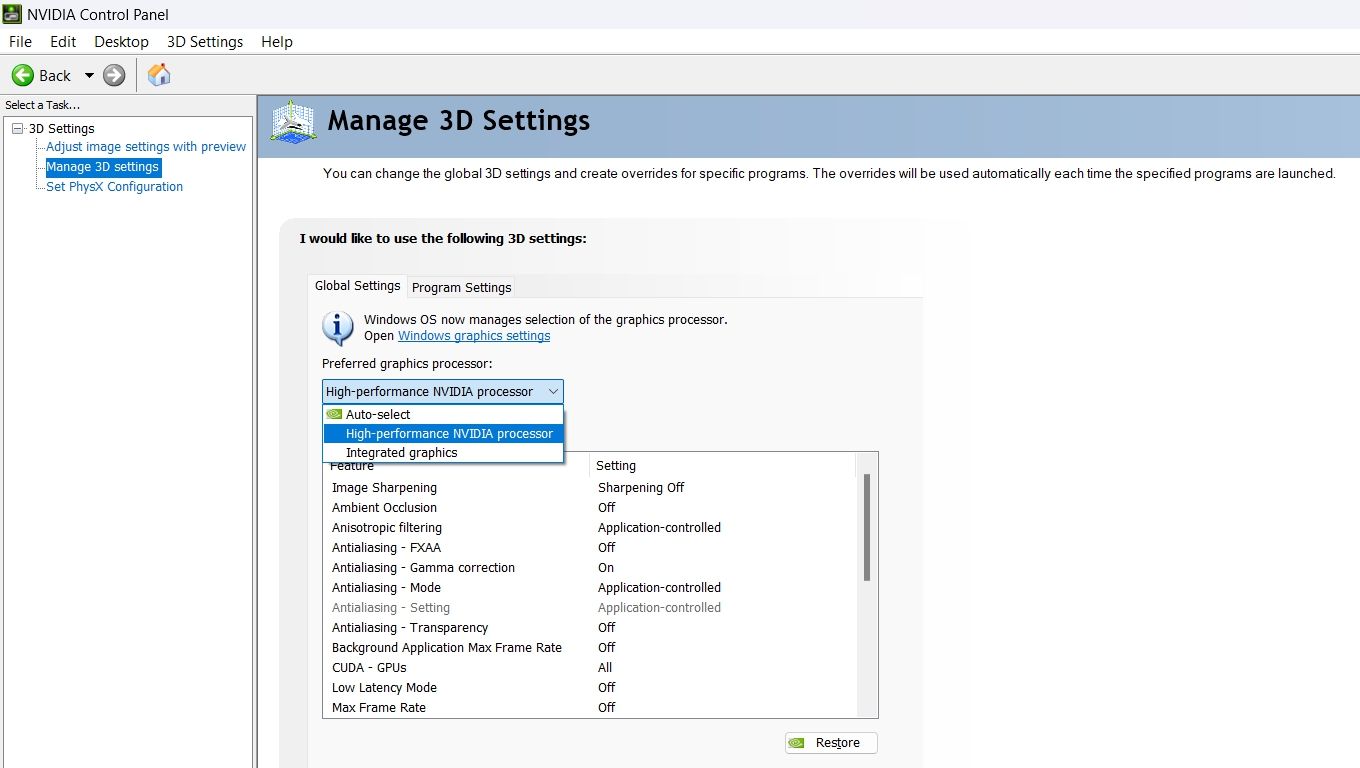Select the CUDA - GPUs row
1360x768 pixels.
[x=590, y=668]
